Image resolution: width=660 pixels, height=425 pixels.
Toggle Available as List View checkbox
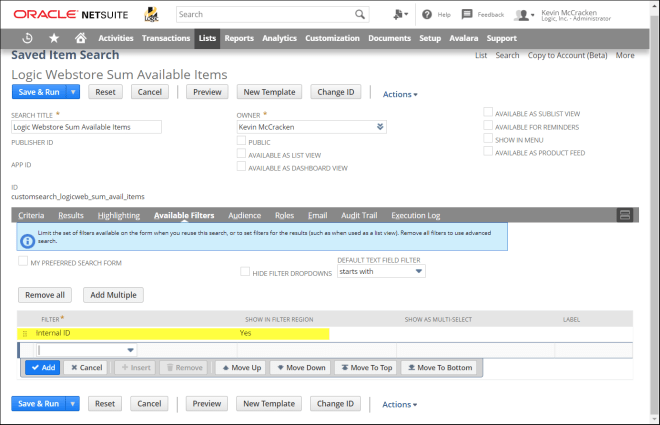[241, 154]
